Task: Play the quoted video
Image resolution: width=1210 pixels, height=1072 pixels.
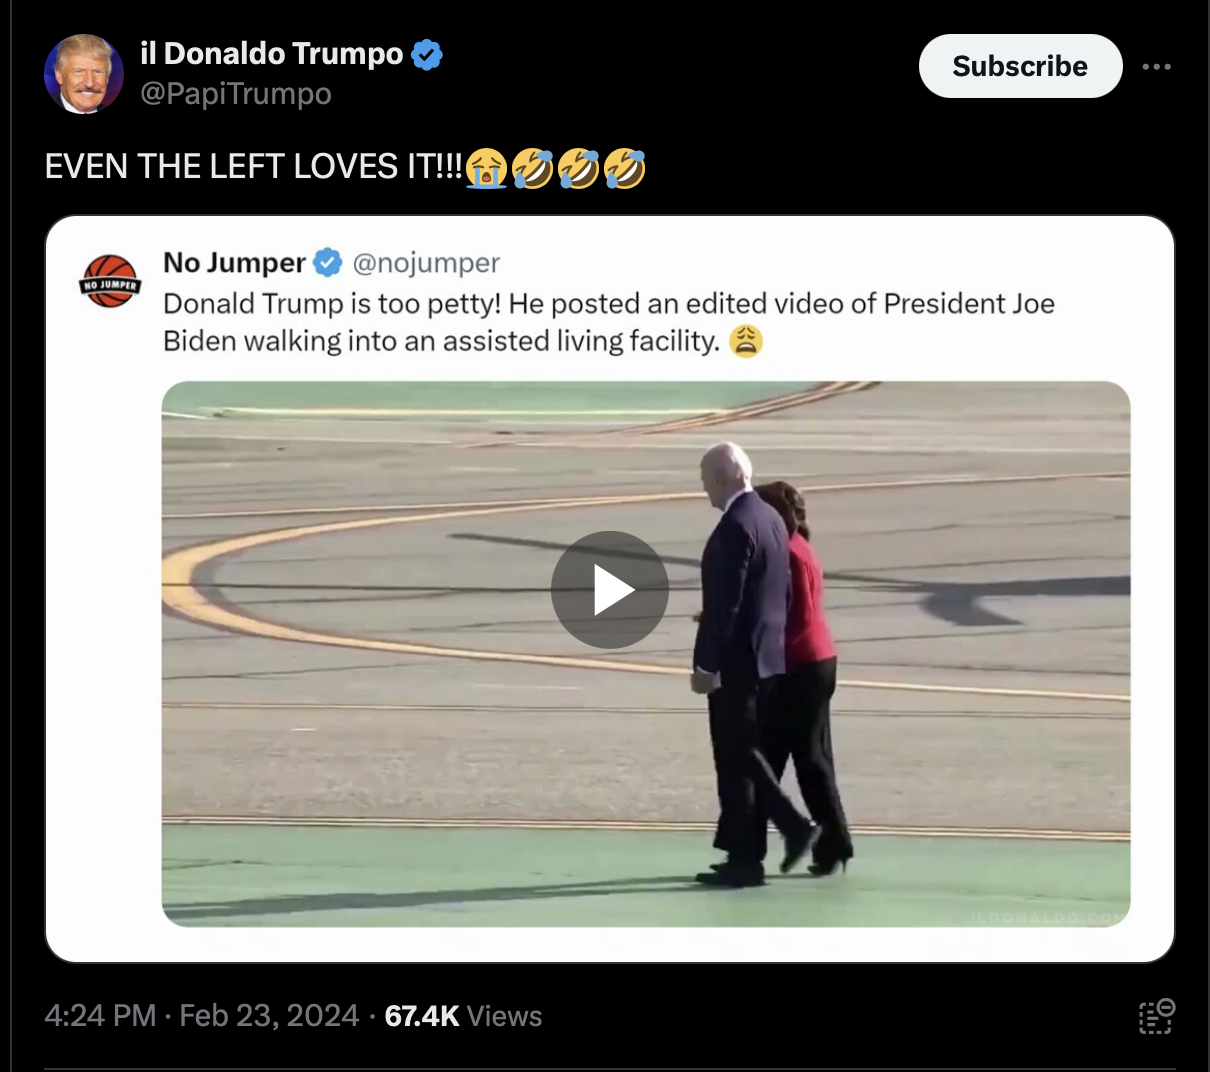Action: [x=610, y=590]
